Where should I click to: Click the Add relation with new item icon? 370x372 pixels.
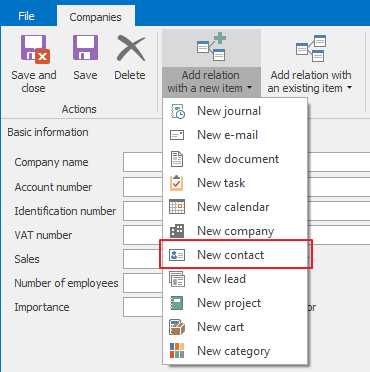pos(211,47)
